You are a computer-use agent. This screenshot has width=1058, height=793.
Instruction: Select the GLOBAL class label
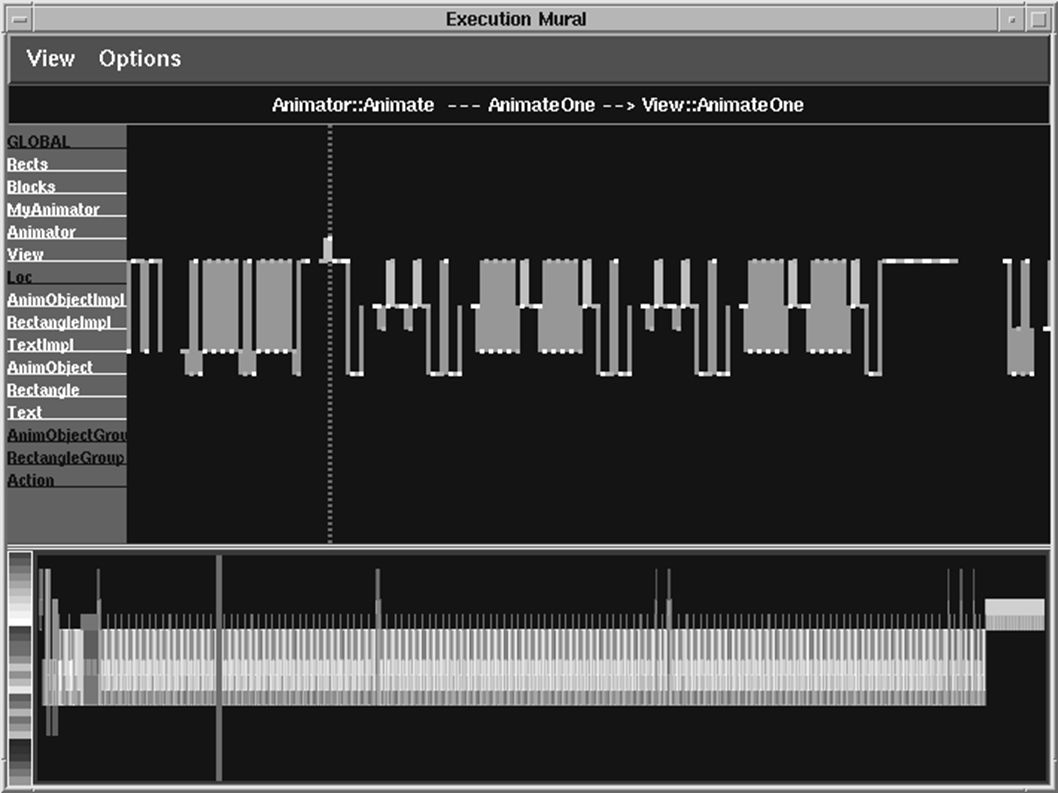38,142
